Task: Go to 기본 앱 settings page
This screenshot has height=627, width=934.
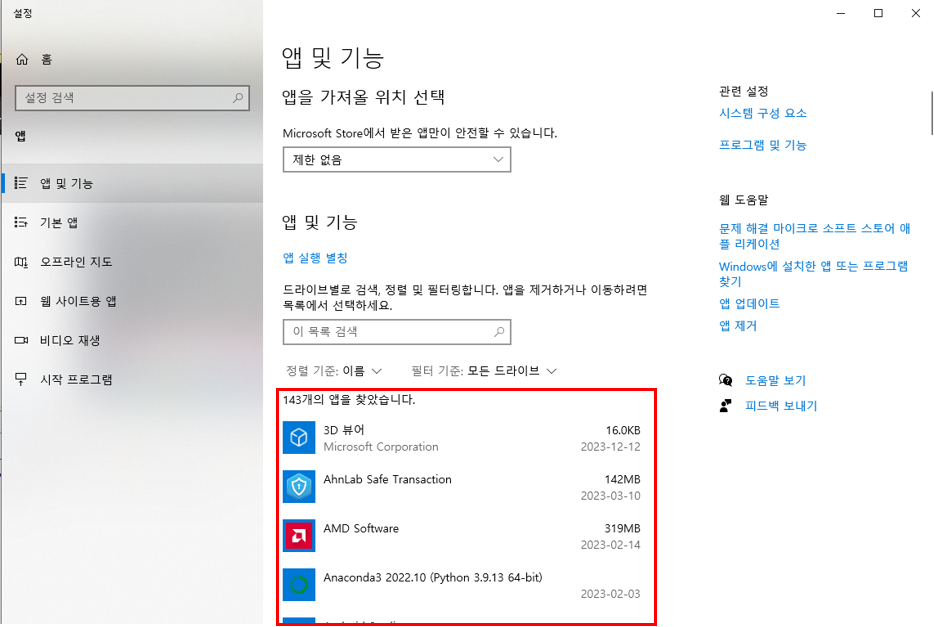Action: 132,223
